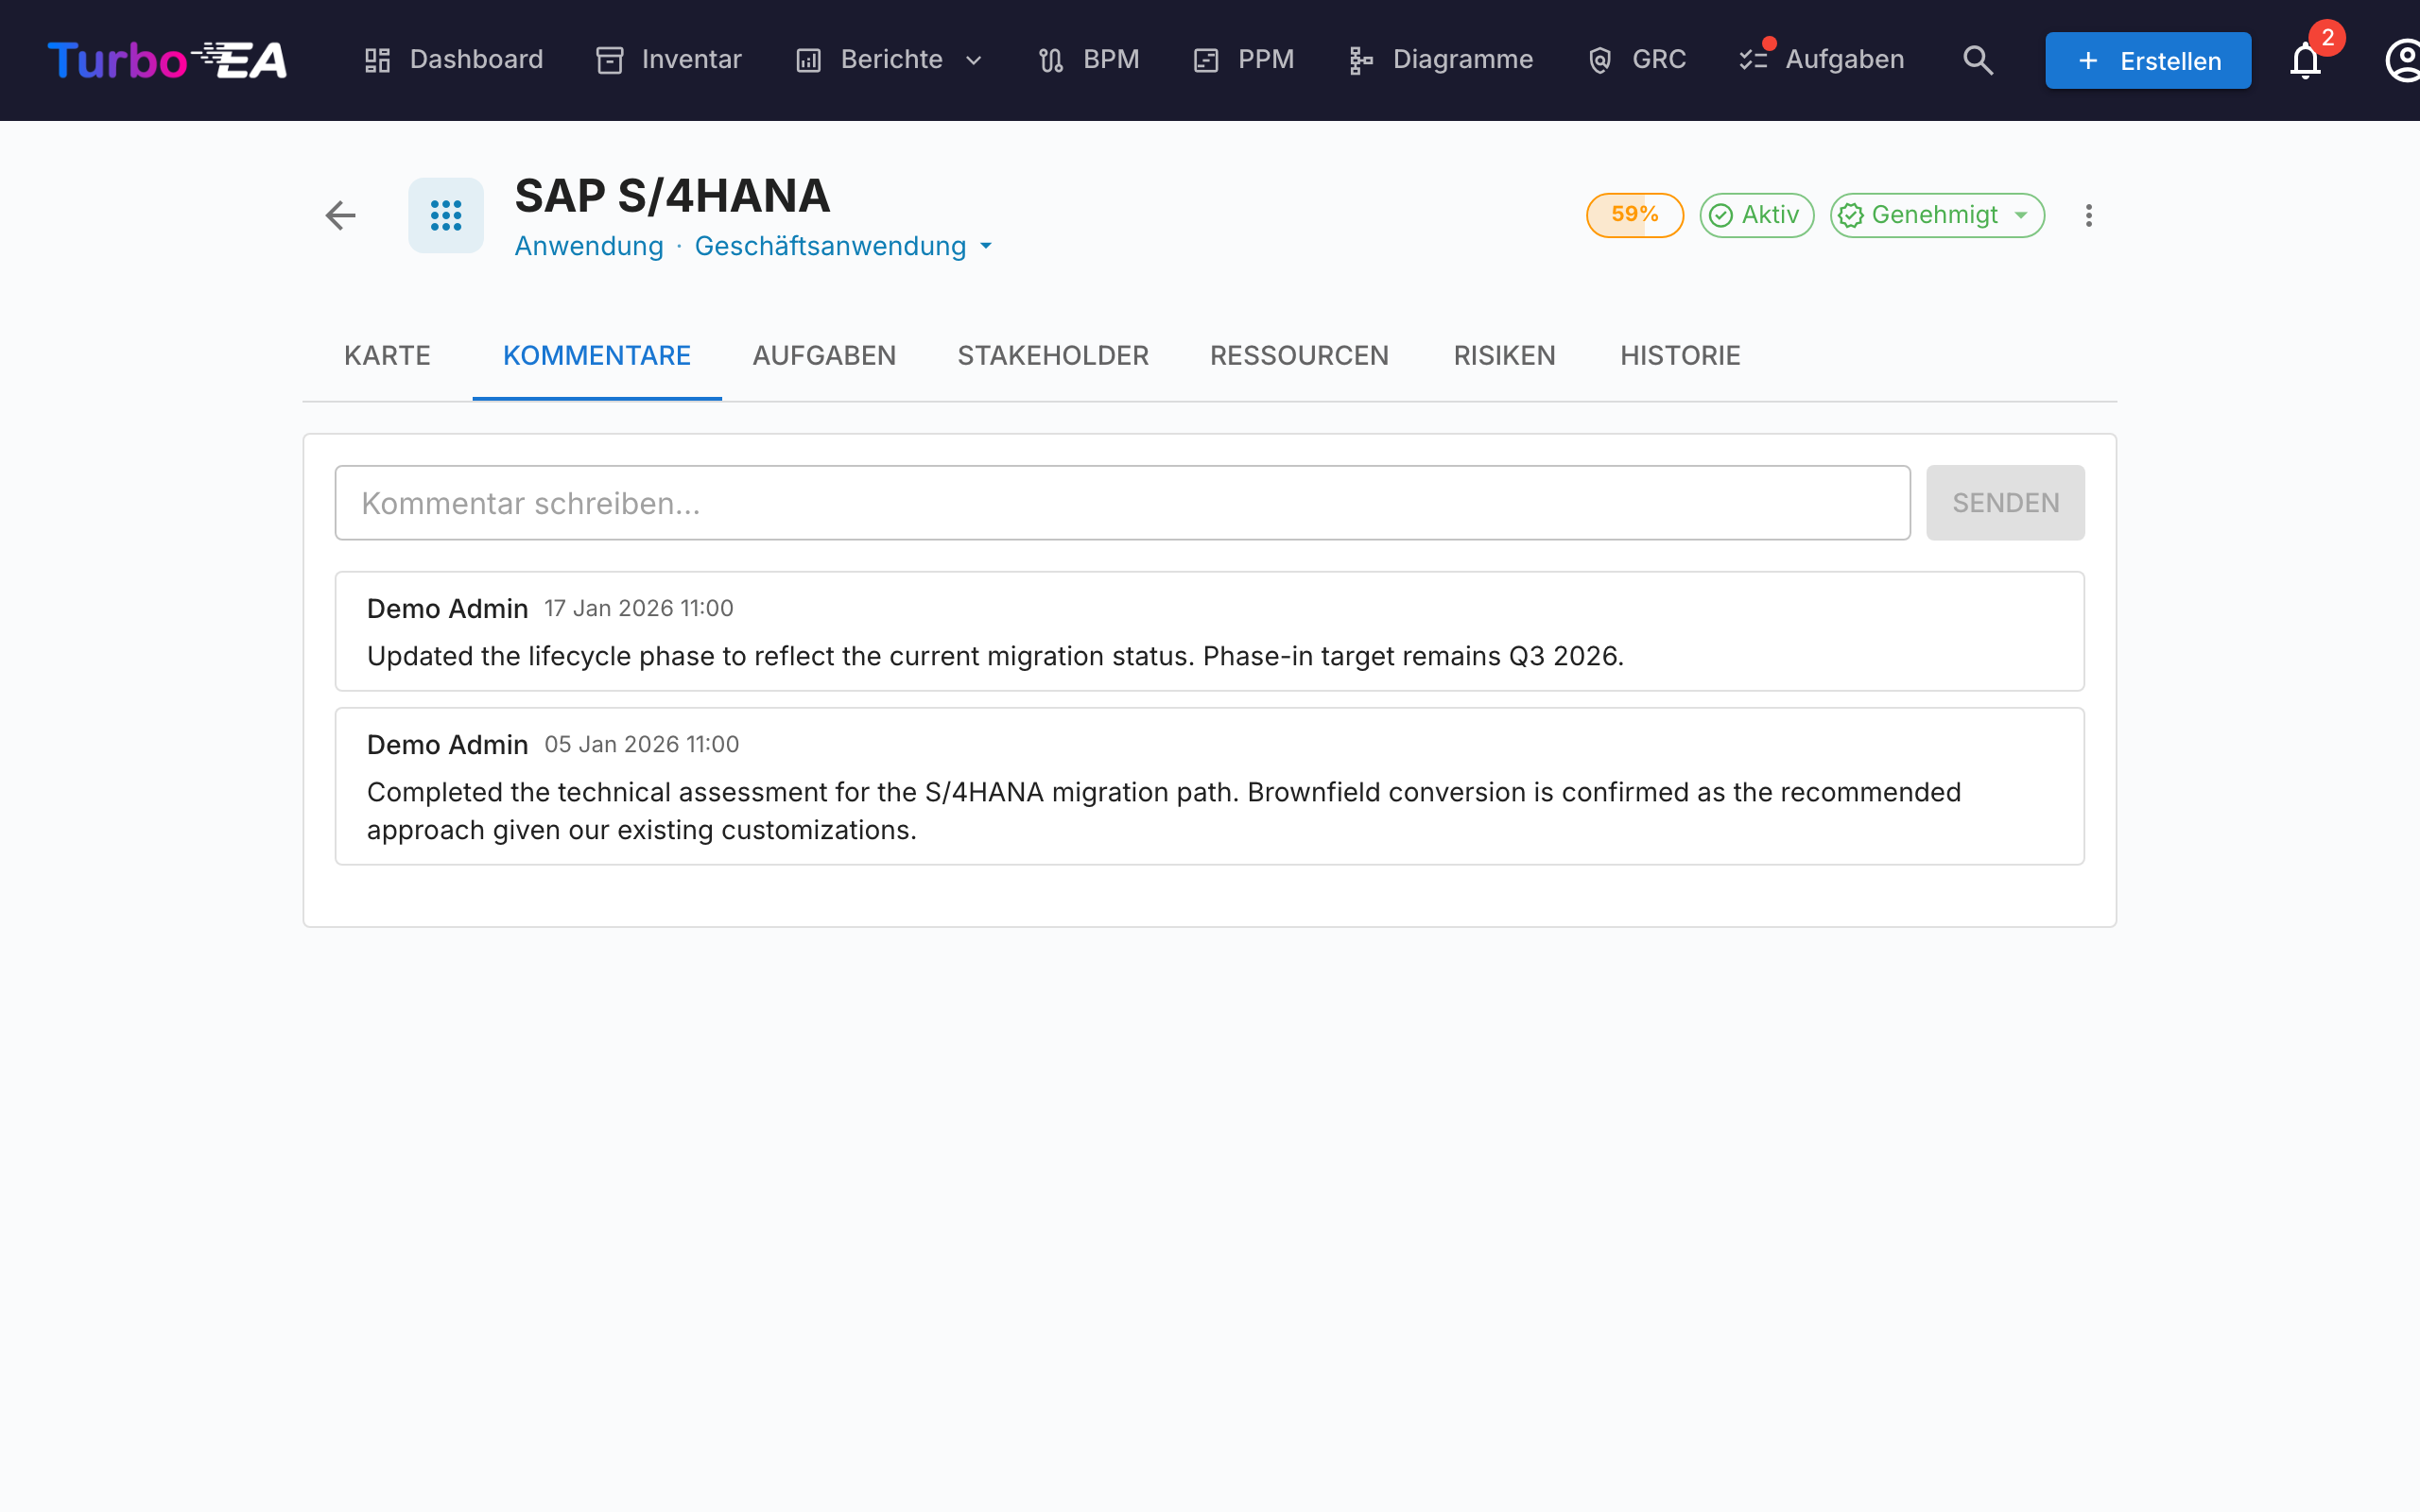Open the Ressourcen tab
Image resolution: width=2420 pixels, height=1512 pixels.
(x=1299, y=356)
